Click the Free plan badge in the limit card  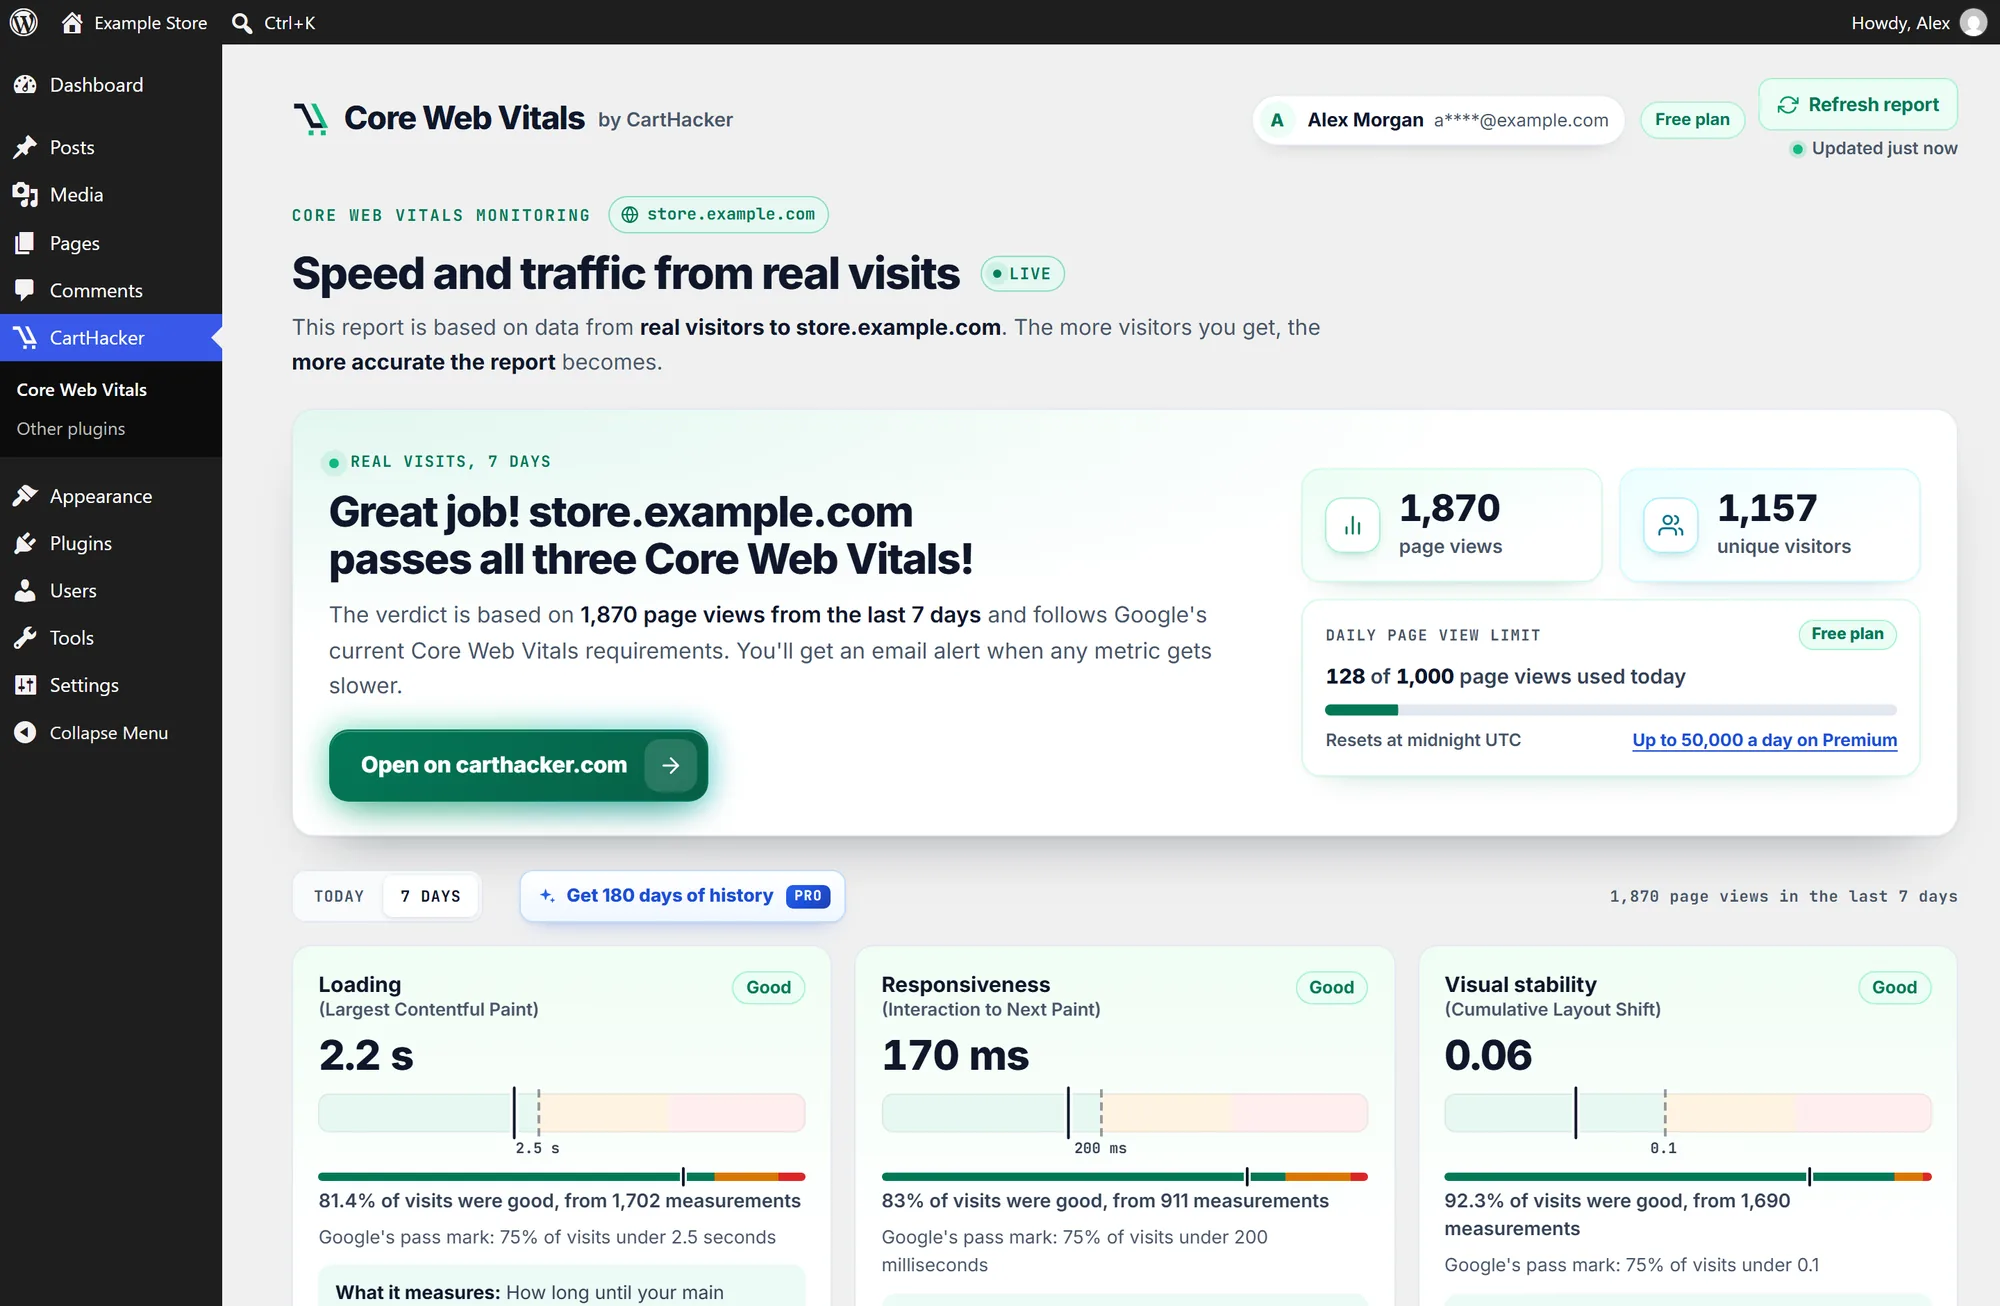1847,634
